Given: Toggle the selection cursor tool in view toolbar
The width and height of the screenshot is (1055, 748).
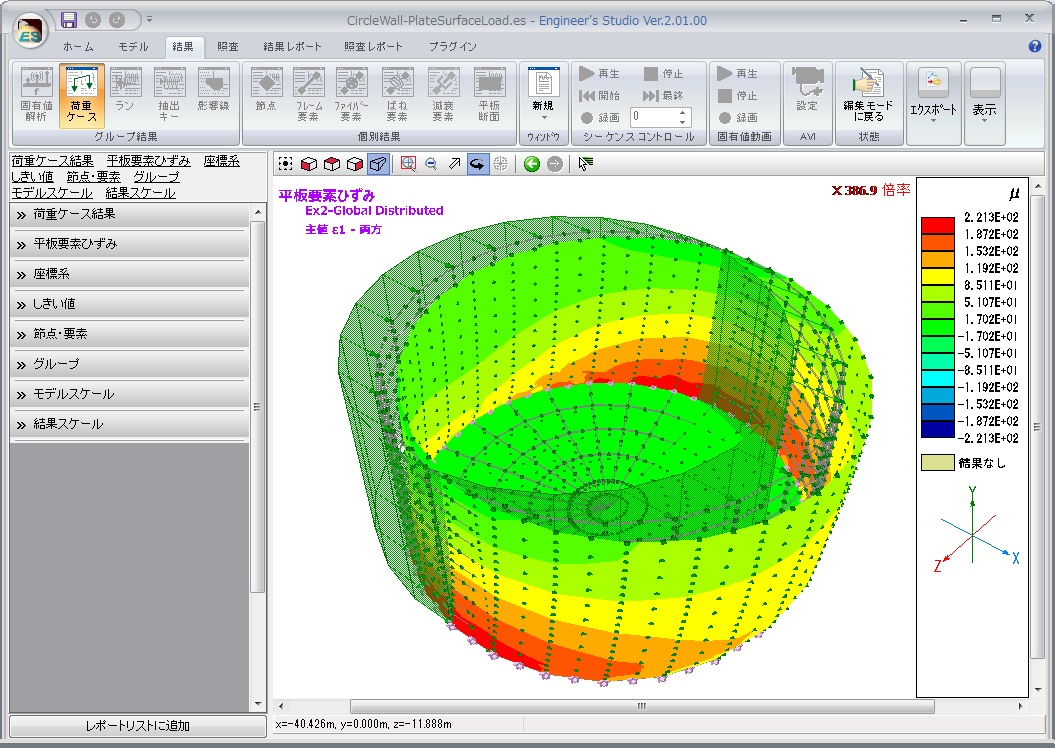Looking at the screenshot, I should (585, 164).
